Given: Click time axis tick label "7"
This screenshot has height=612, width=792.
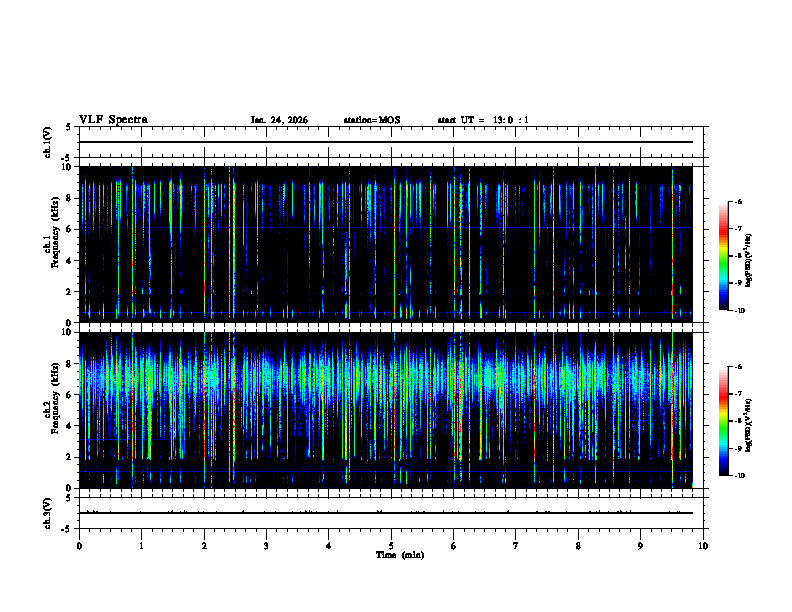Looking at the screenshot, I should click(x=516, y=546).
